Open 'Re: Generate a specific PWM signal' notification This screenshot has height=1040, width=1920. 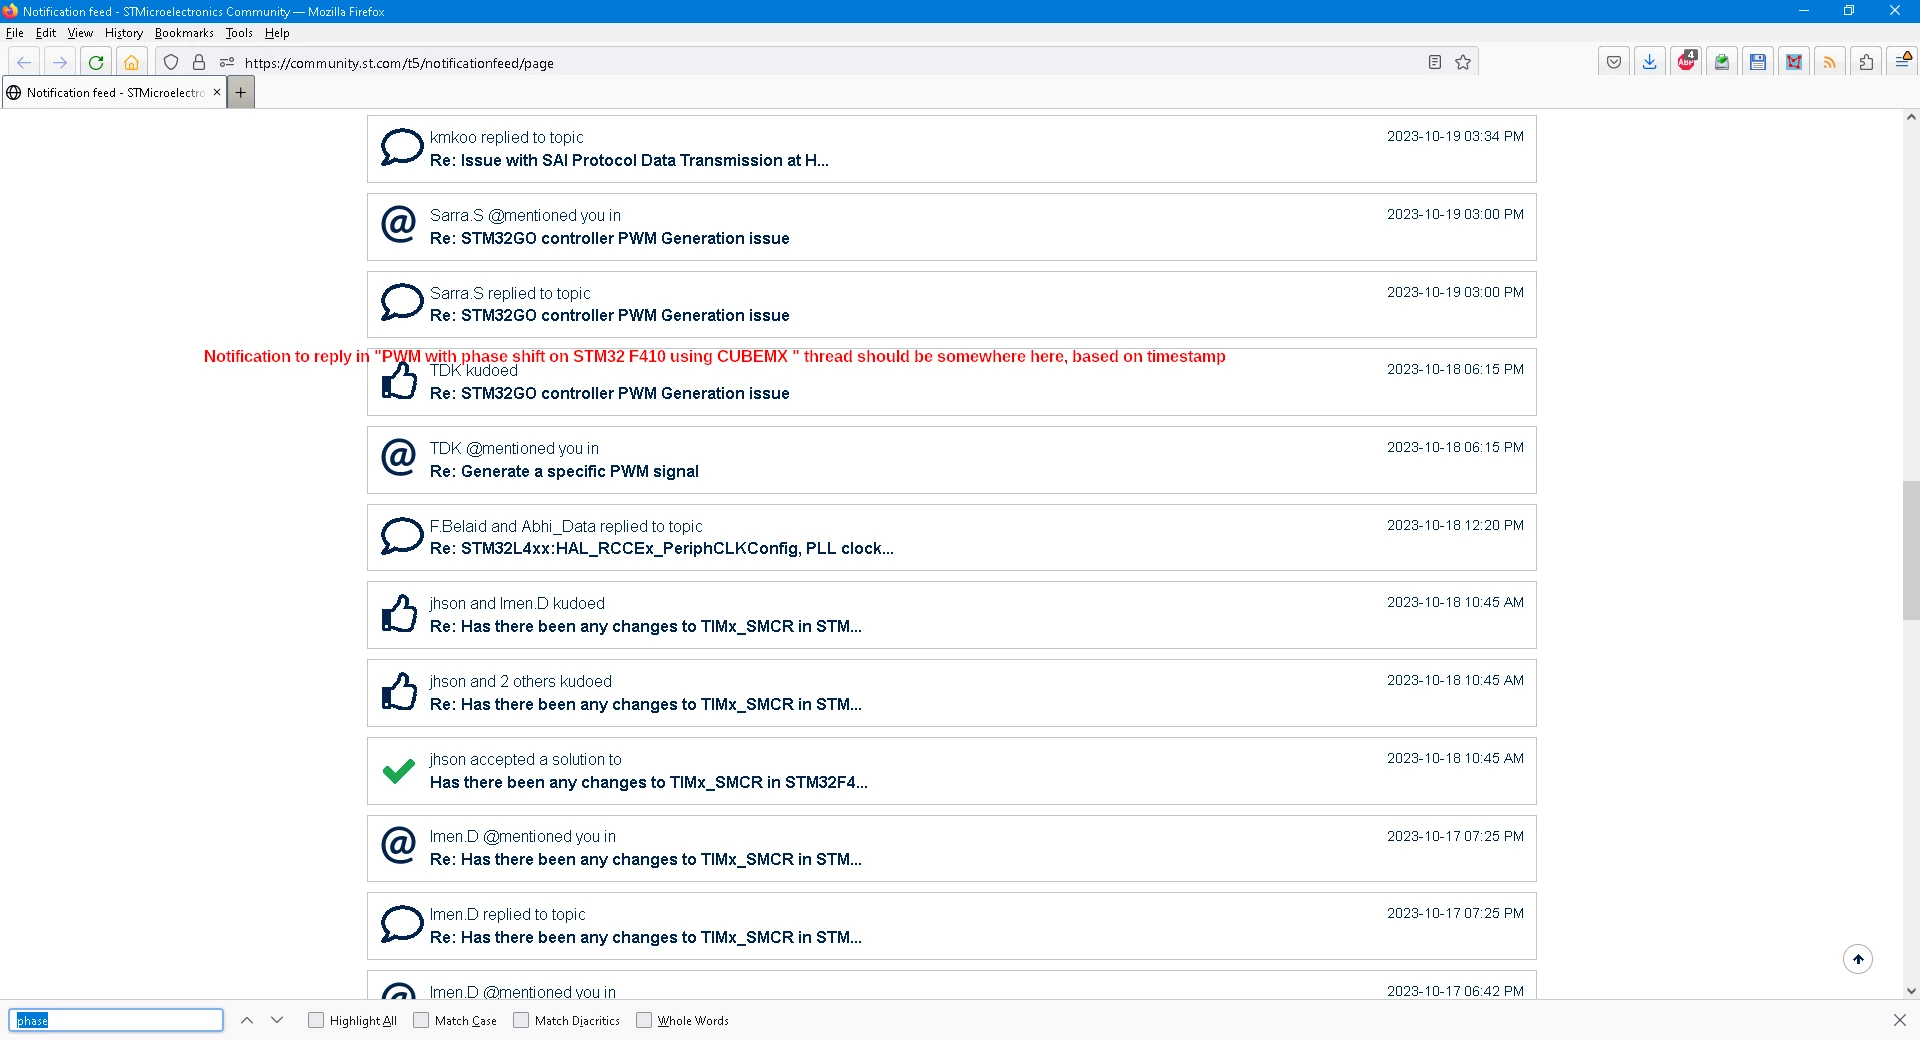click(952, 460)
